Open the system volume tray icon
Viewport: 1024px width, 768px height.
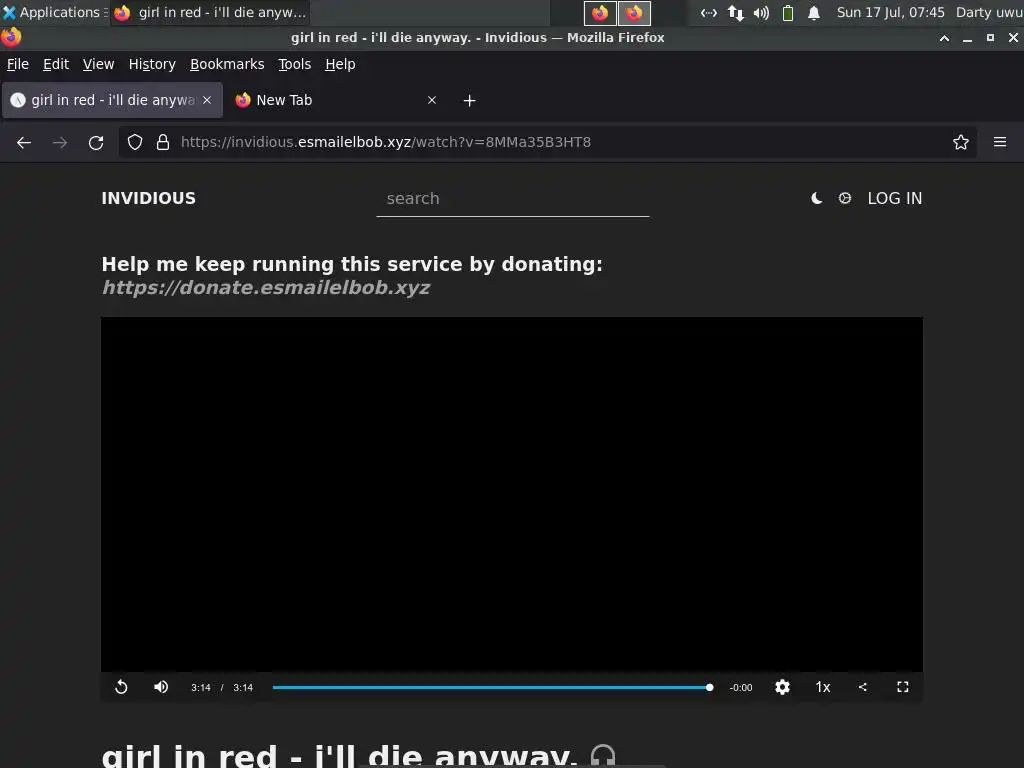pos(761,12)
